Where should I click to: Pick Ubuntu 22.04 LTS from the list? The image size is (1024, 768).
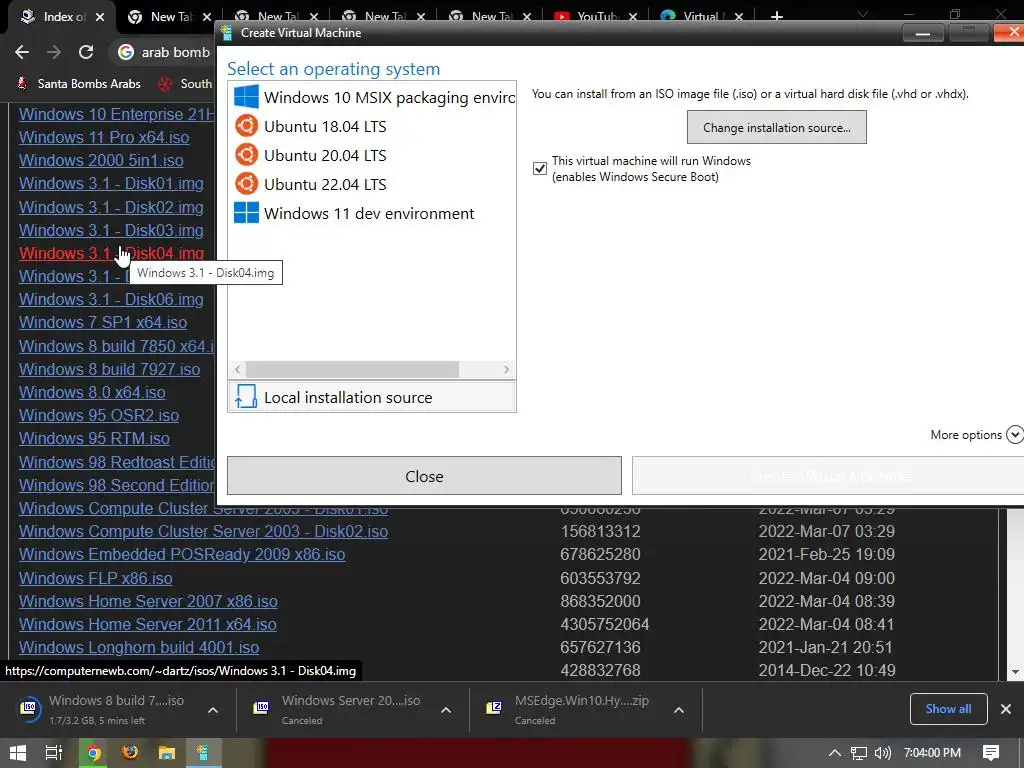(372, 184)
